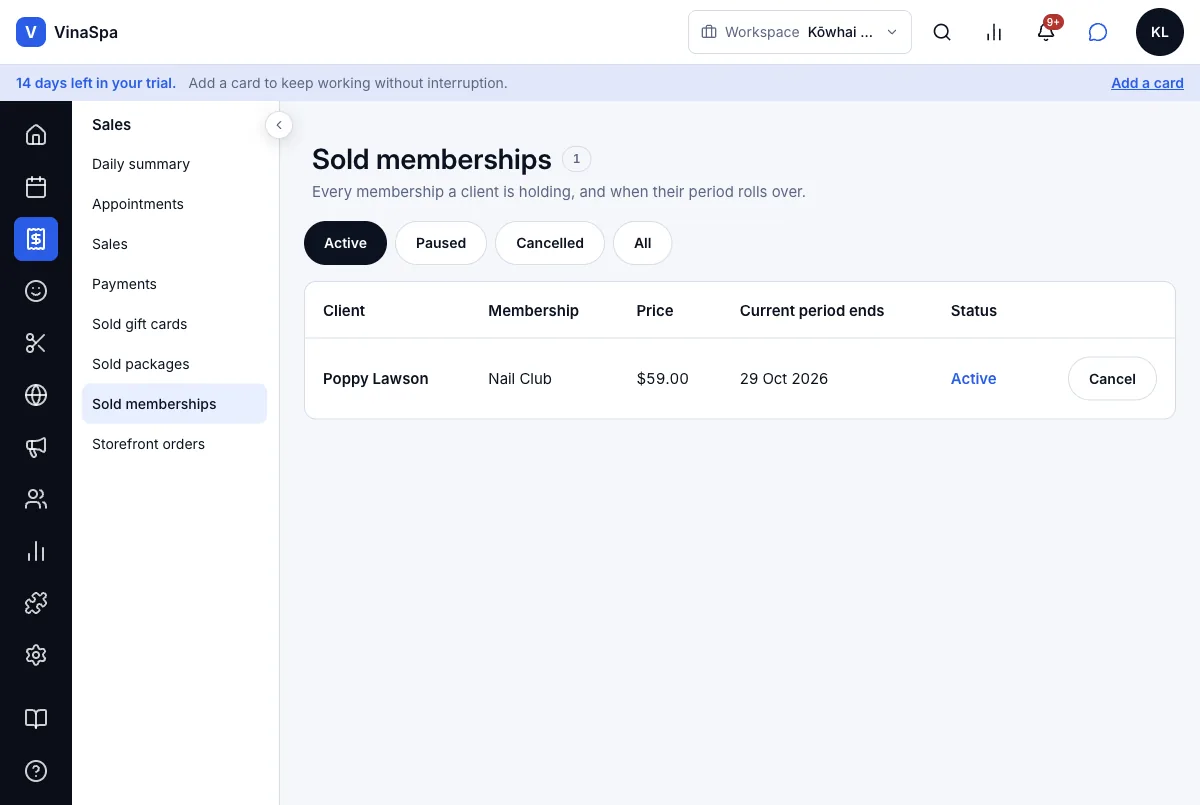Image resolution: width=1200 pixels, height=805 pixels.
Task: Open the analytics bars icon in top bar
Action: [994, 32]
